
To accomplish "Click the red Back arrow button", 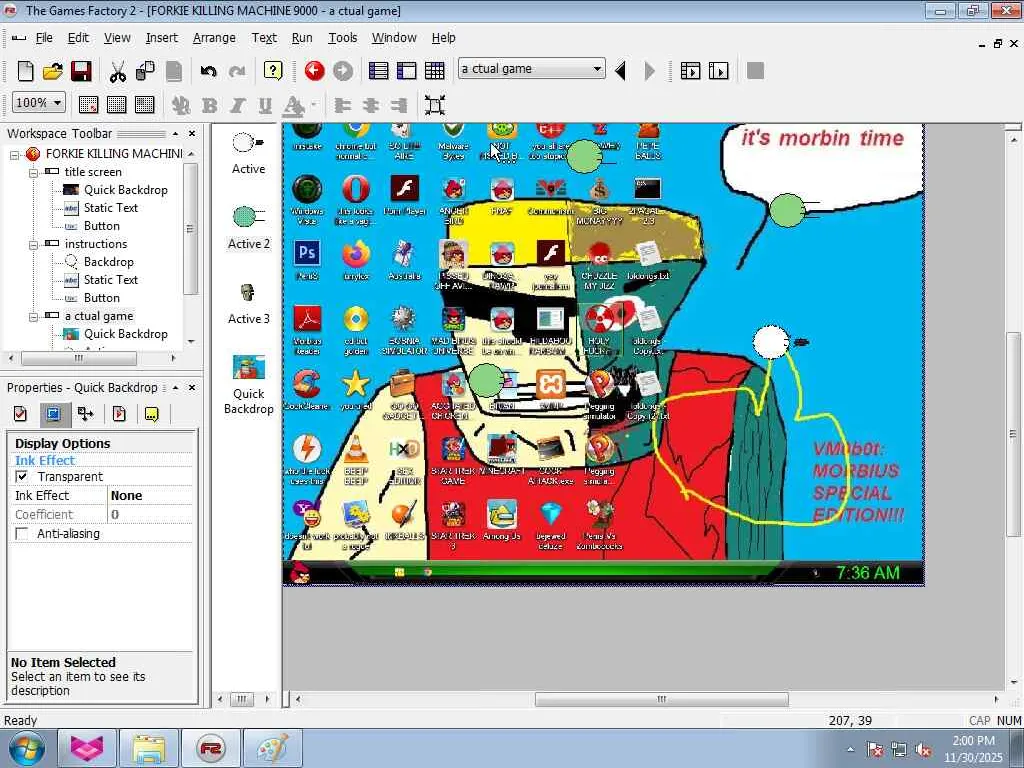I will (314, 71).
